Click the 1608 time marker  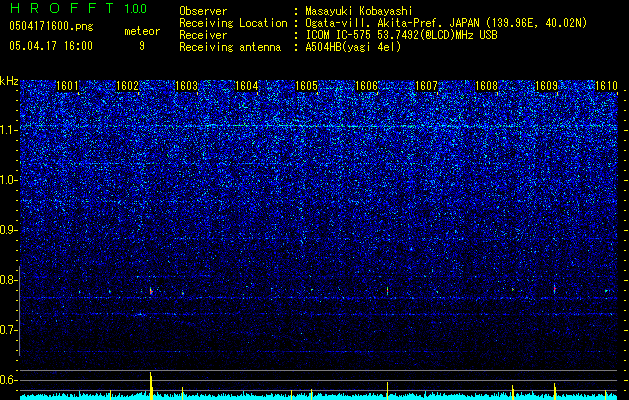click(x=486, y=86)
